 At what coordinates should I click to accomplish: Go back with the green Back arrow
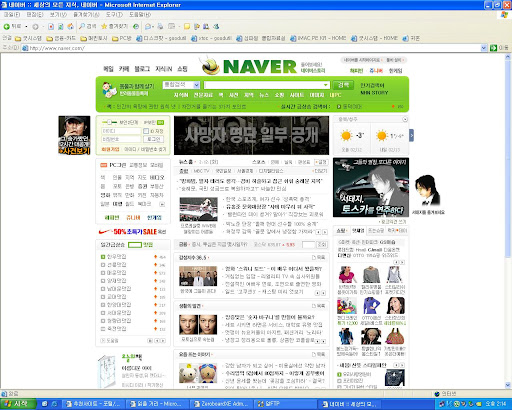12,26
